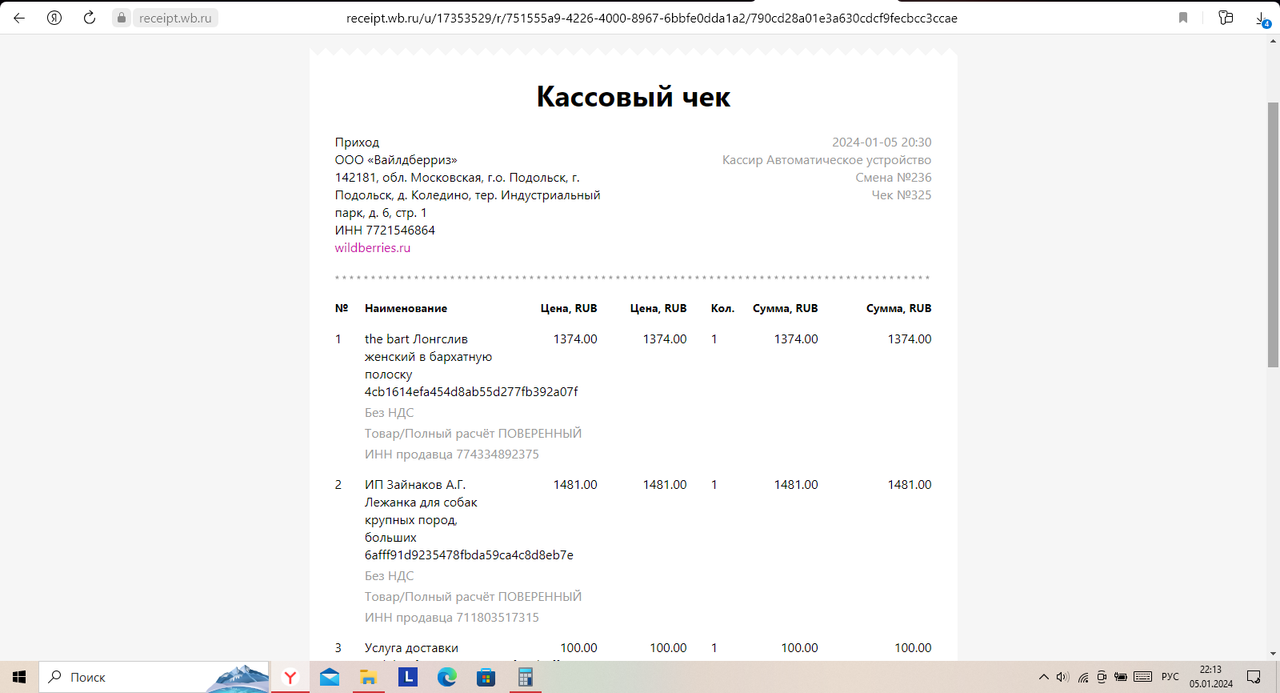Image resolution: width=1280 pixels, height=693 pixels.
Task: Open the blue L app in taskbar
Action: point(407,677)
